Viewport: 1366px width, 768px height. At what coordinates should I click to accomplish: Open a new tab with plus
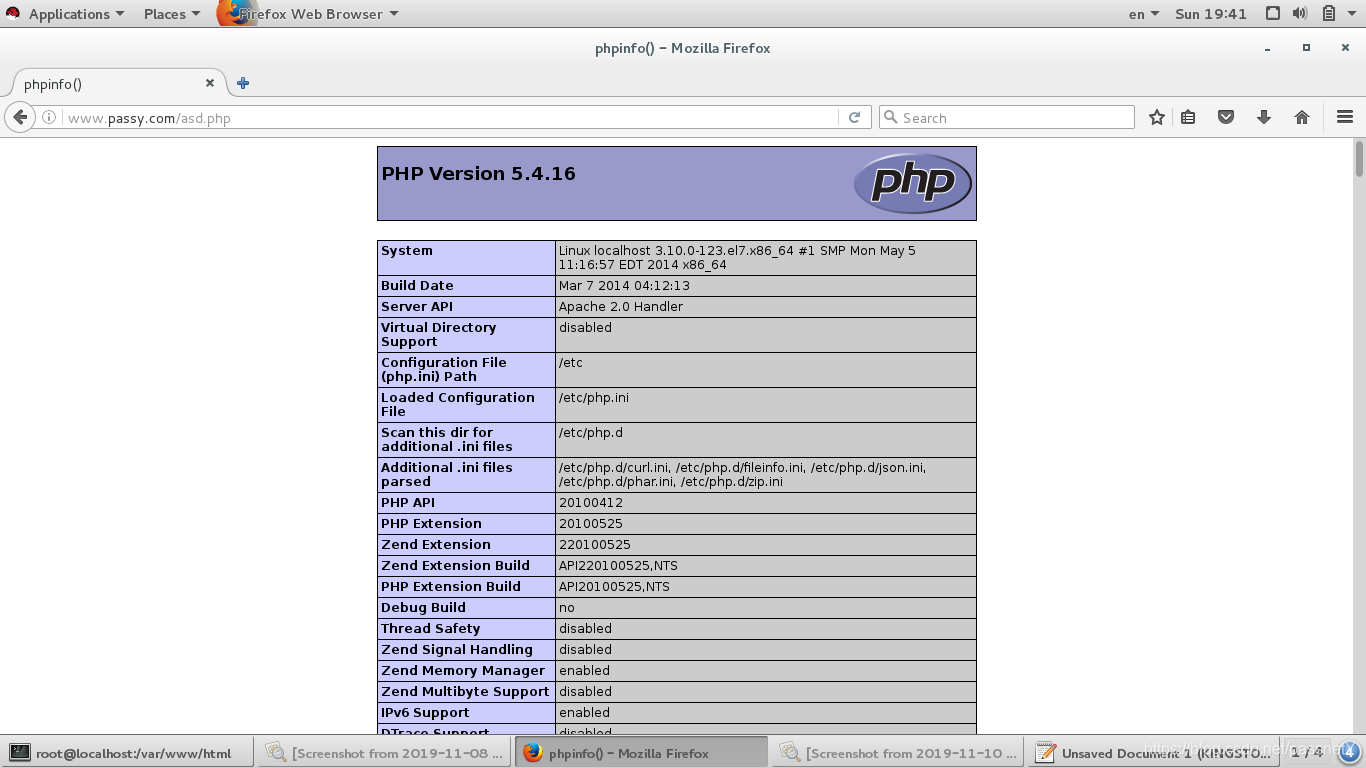(243, 83)
